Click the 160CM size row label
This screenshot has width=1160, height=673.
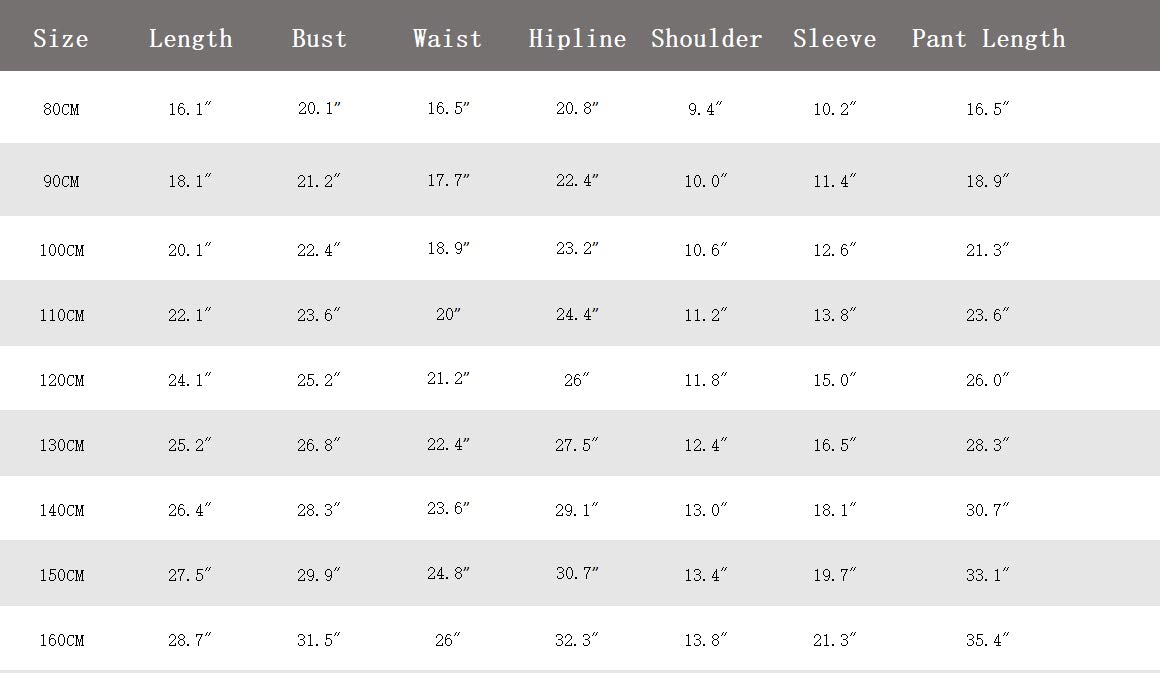tap(61, 641)
